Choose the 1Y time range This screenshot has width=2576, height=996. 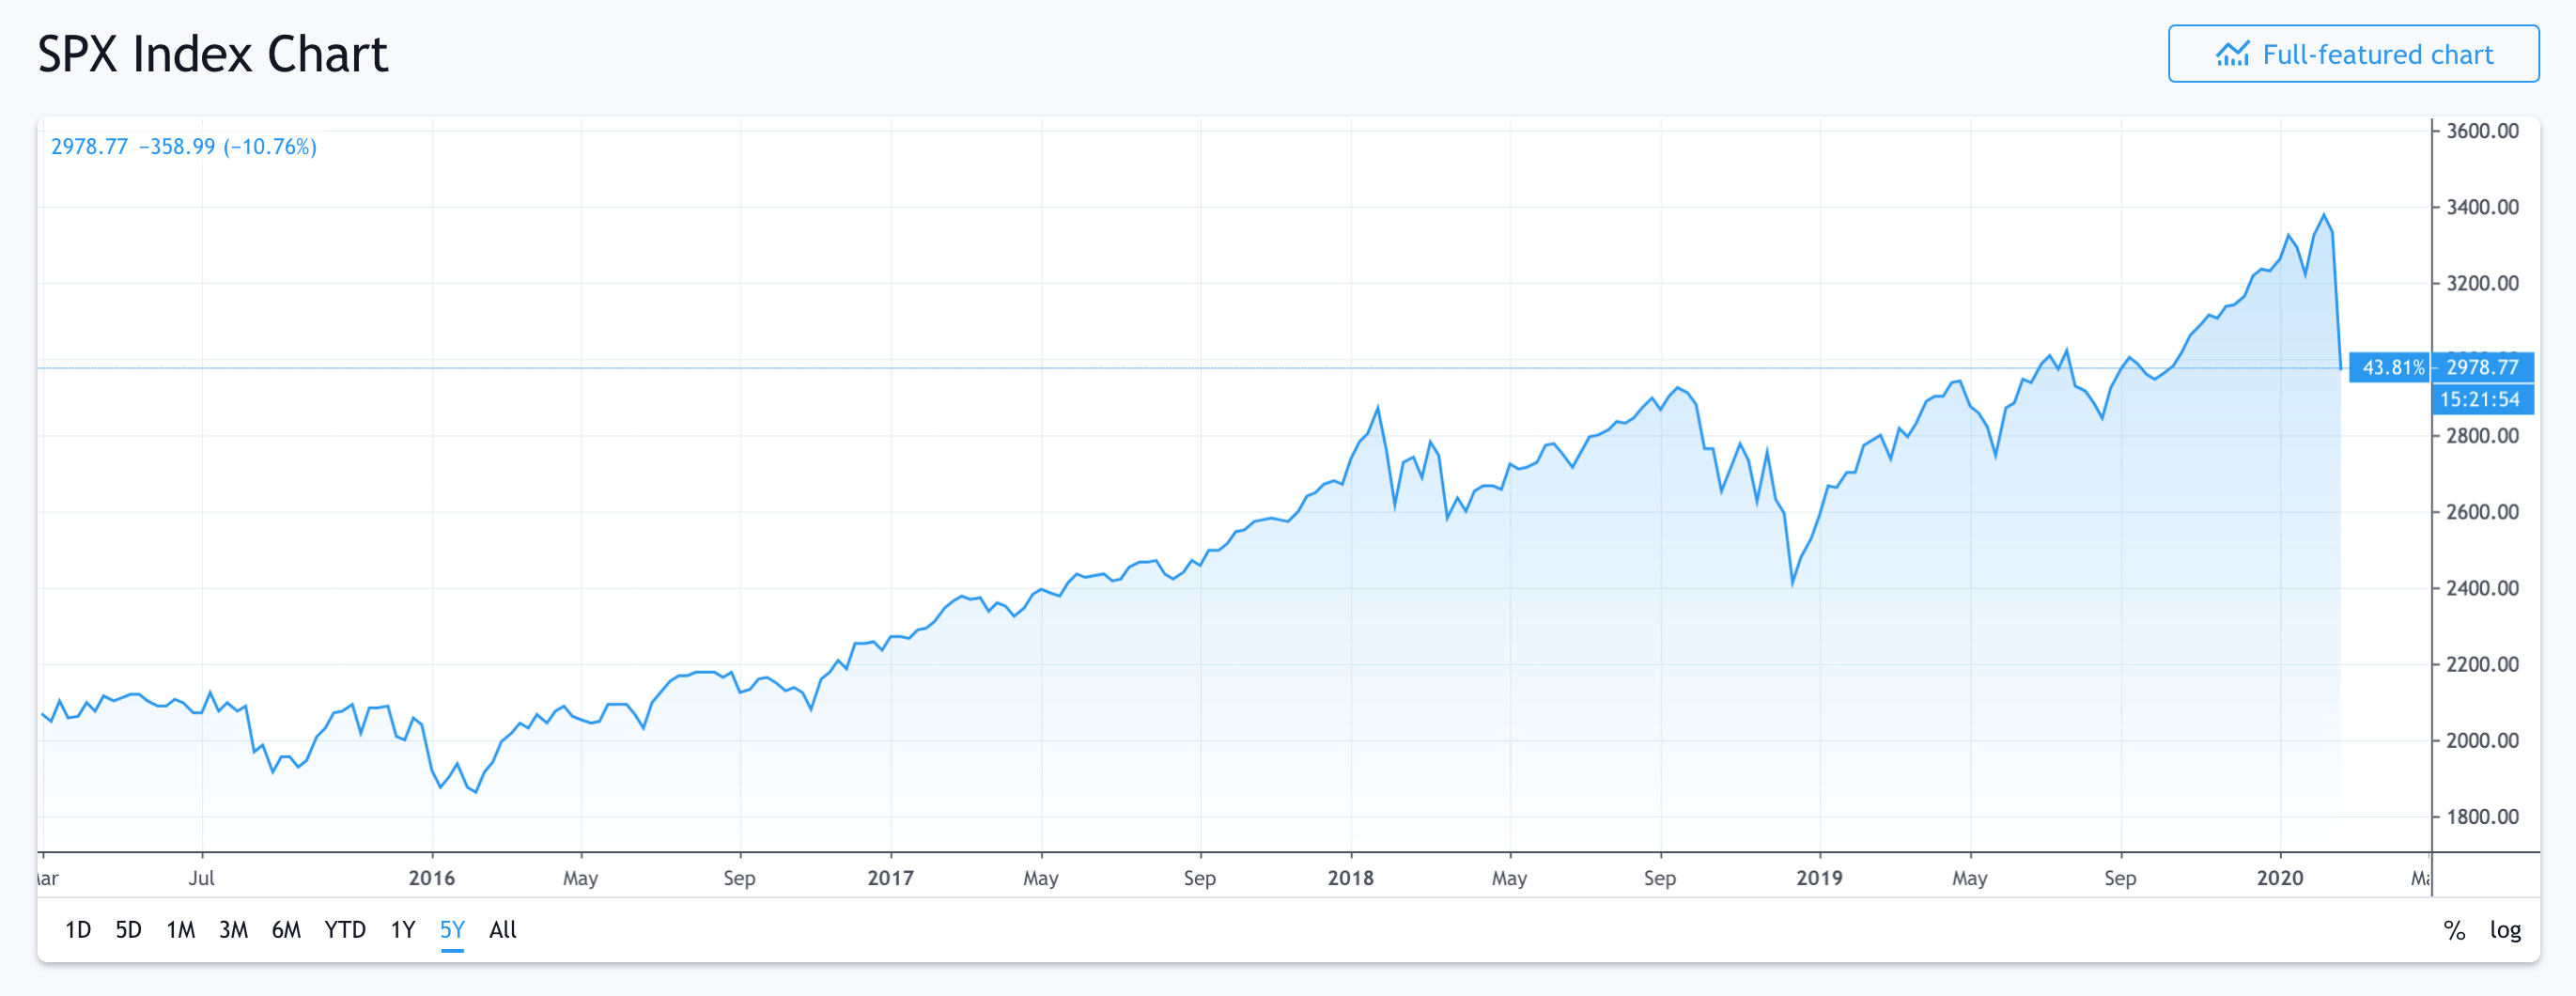(403, 930)
